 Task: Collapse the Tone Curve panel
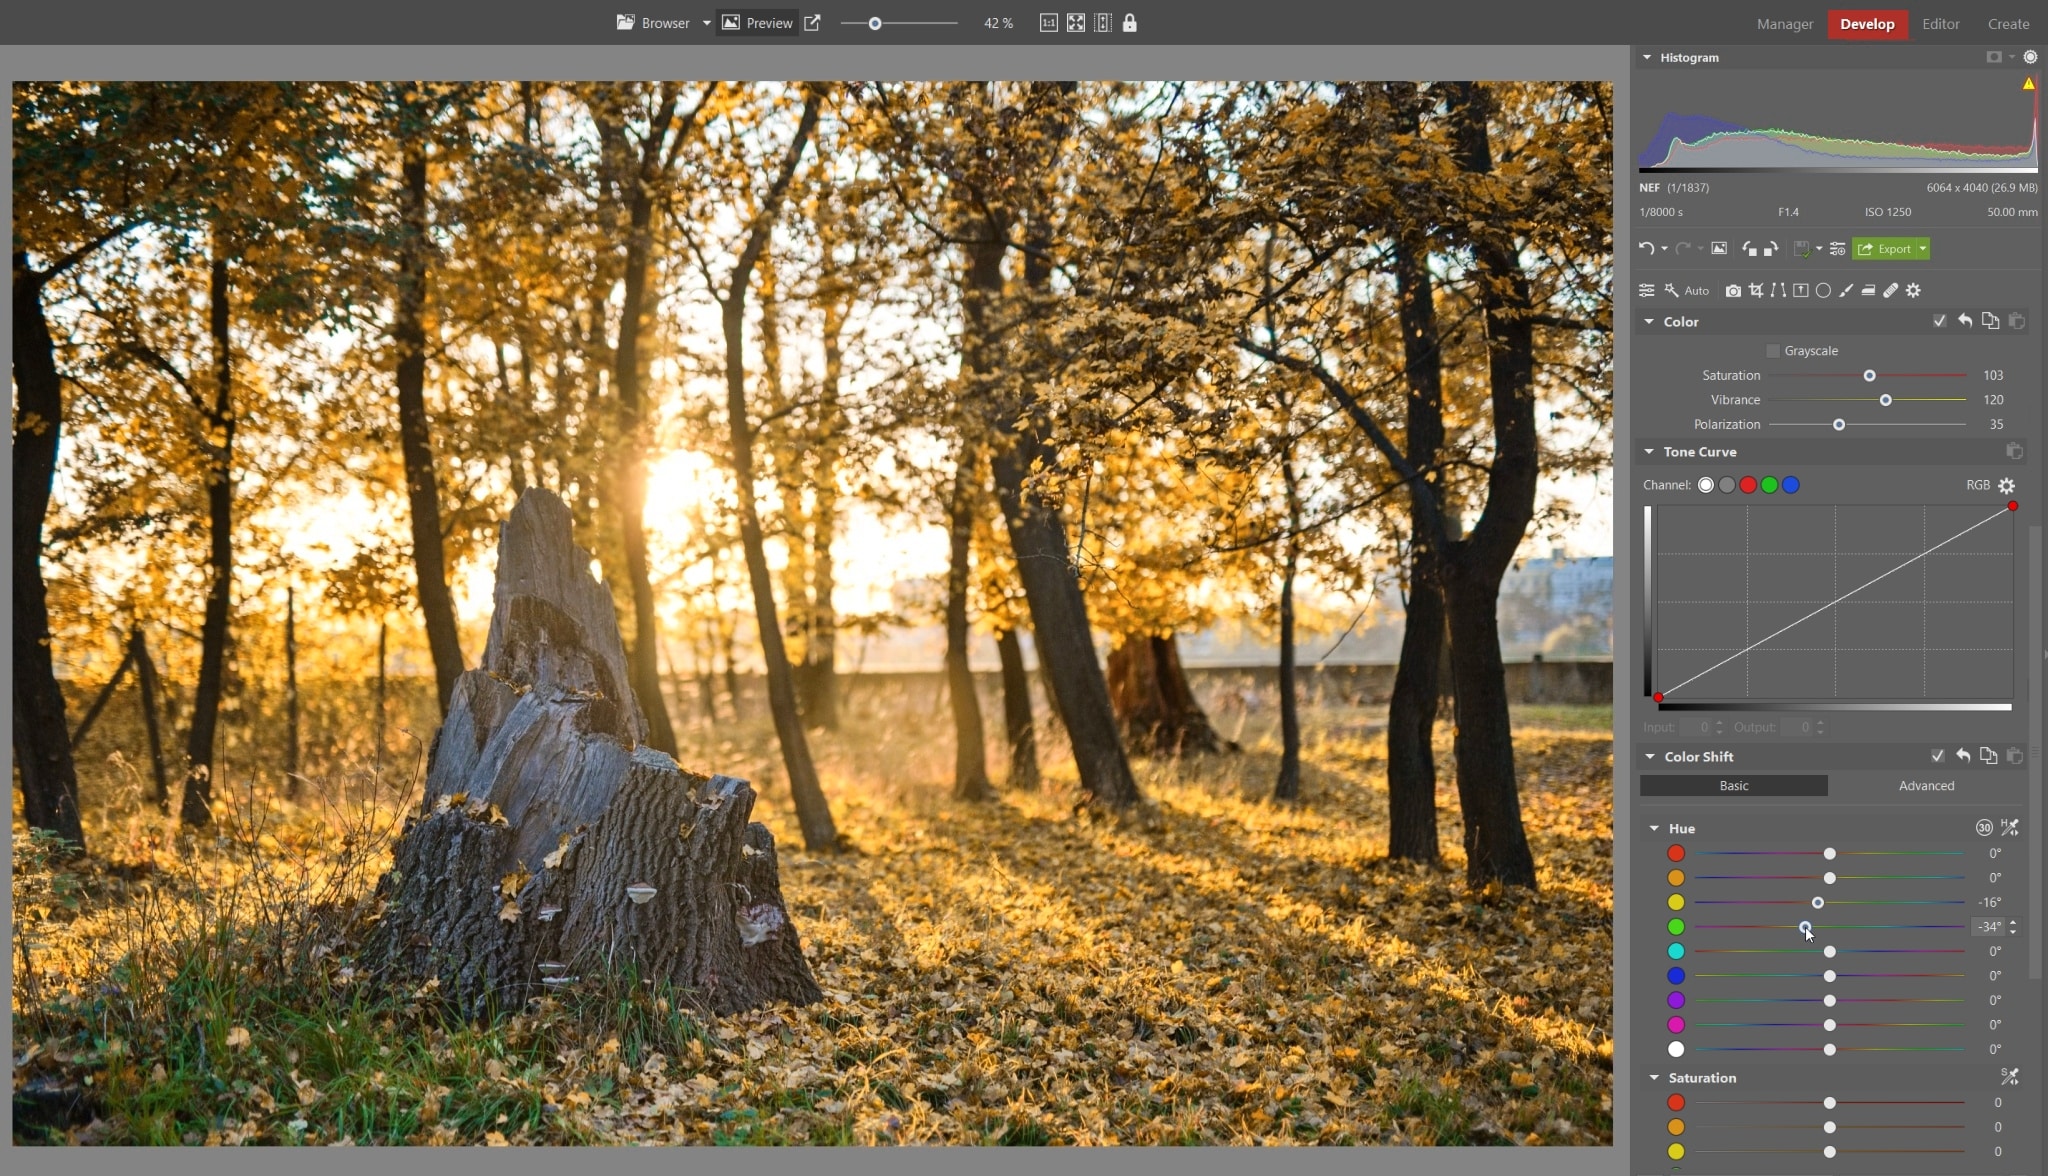1649,451
